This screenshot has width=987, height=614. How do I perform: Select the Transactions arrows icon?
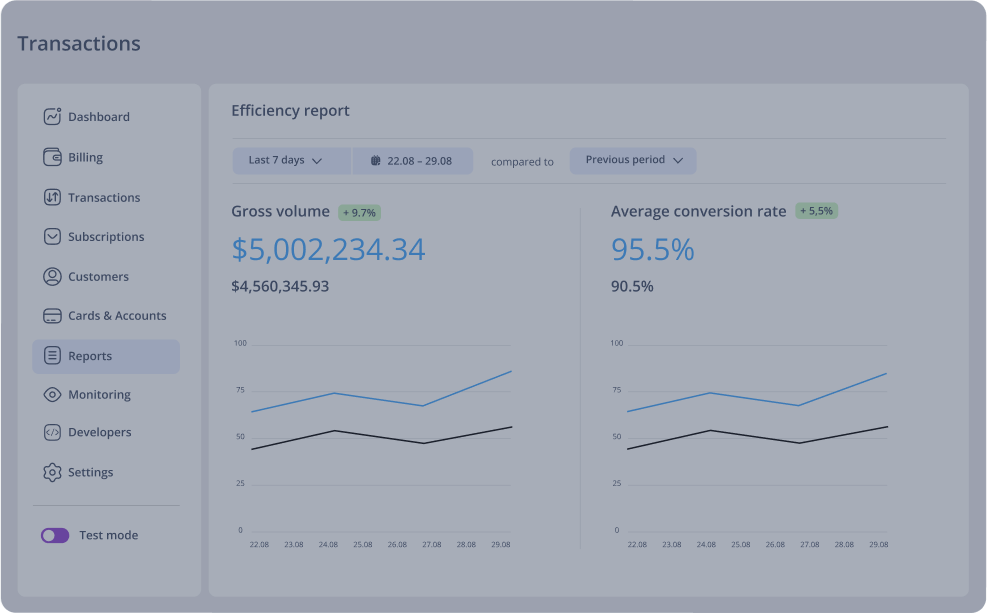pos(51,197)
